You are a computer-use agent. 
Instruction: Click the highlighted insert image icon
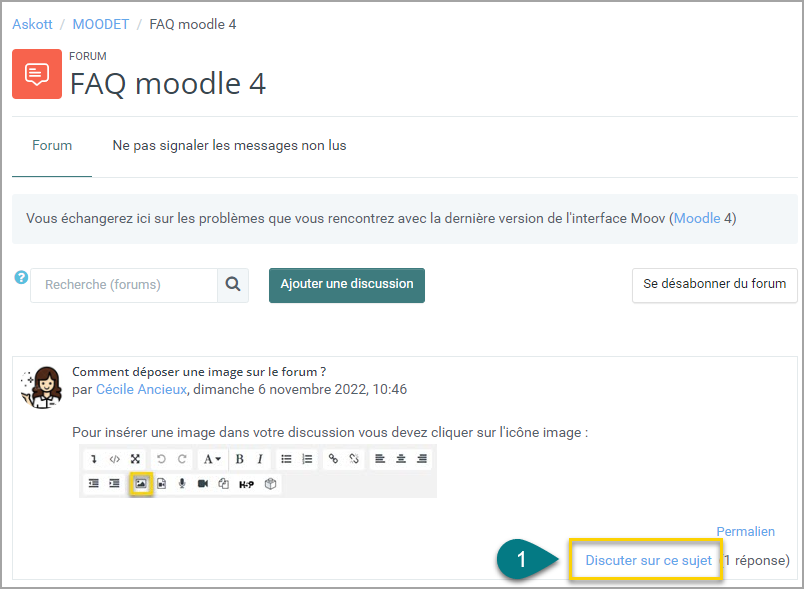(141, 483)
